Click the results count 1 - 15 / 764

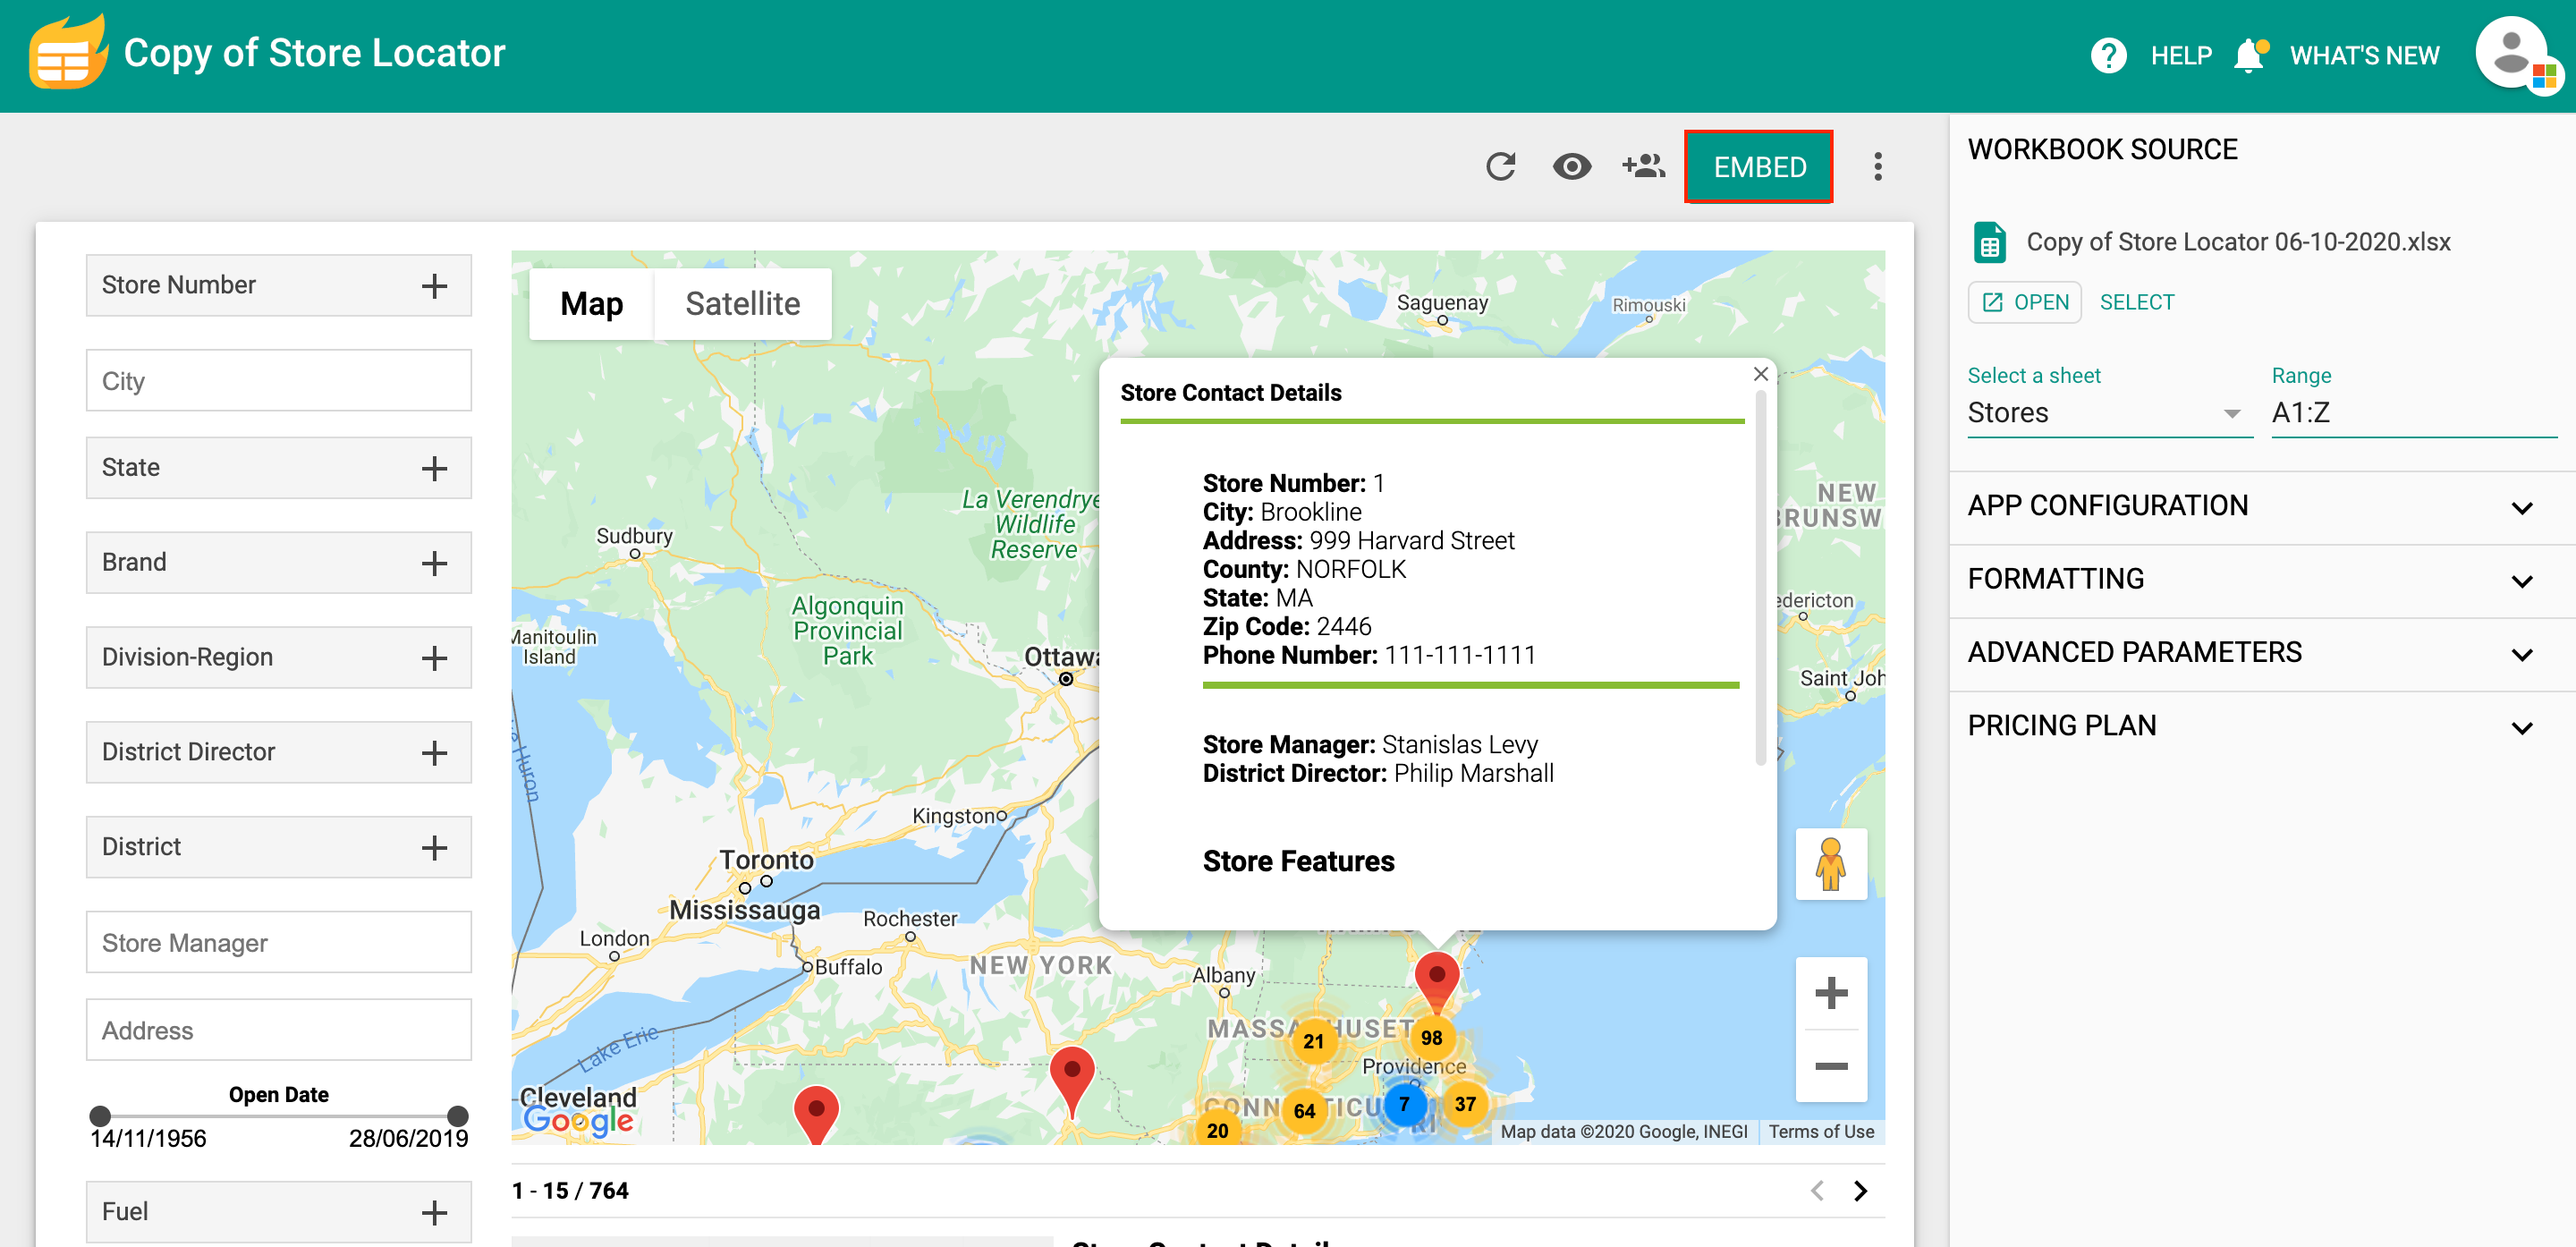(x=570, y=1190)
